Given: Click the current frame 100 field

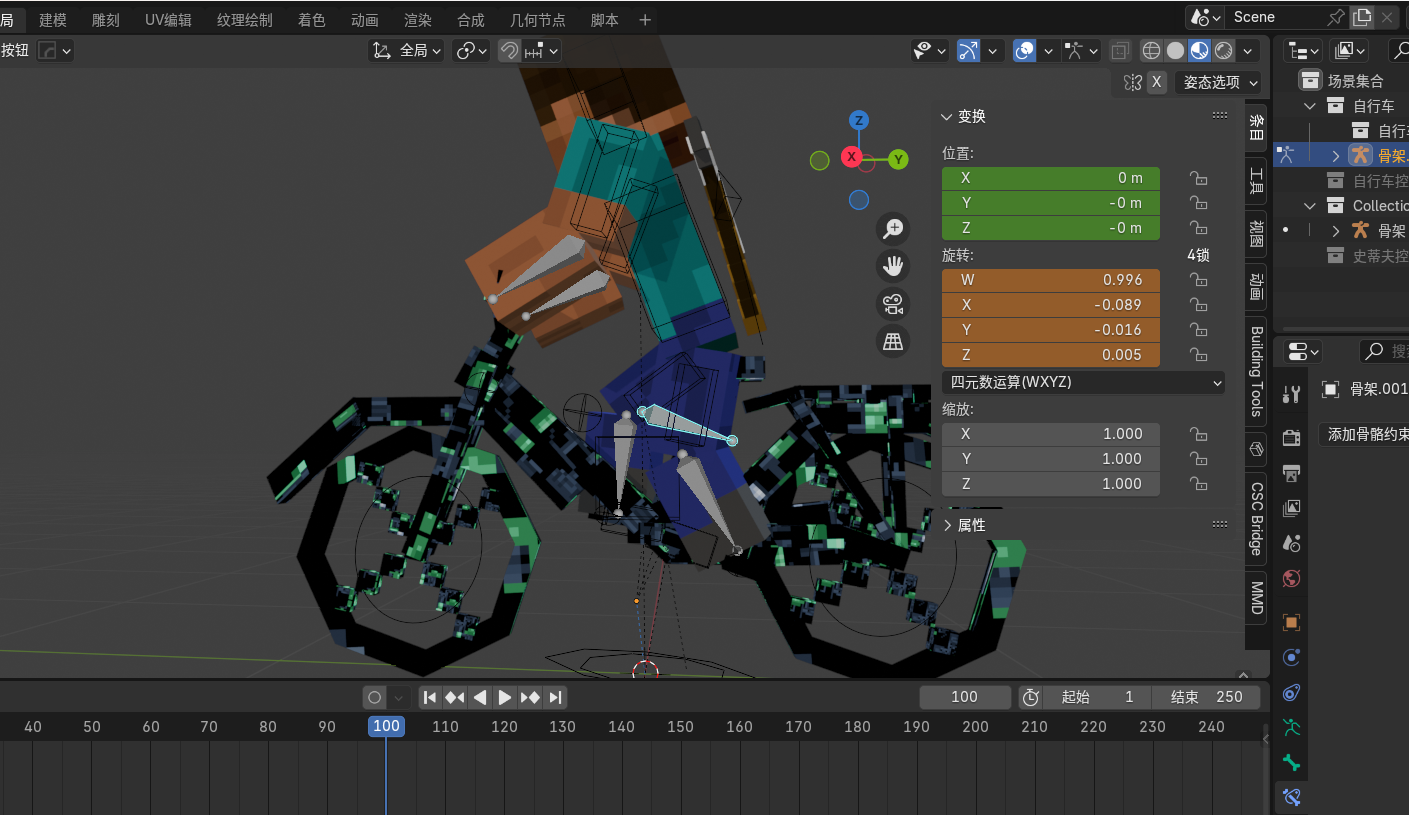Looking at the screenshot, I should click(965, 697).
